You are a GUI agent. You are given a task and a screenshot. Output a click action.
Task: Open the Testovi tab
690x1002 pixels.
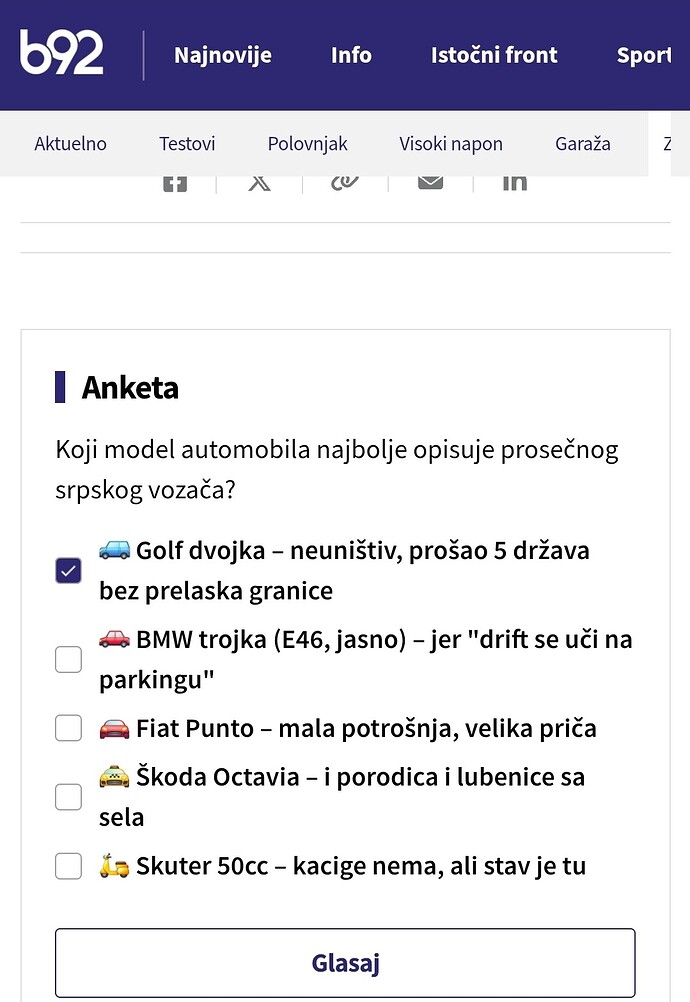click(187, 144)
